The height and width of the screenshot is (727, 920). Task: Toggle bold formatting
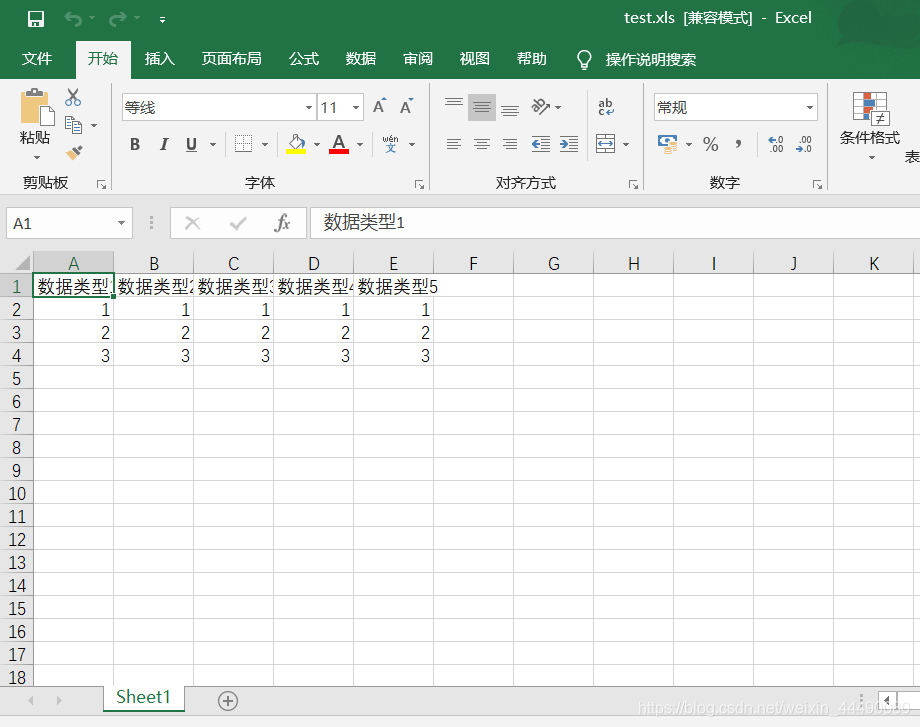[134, 144]
